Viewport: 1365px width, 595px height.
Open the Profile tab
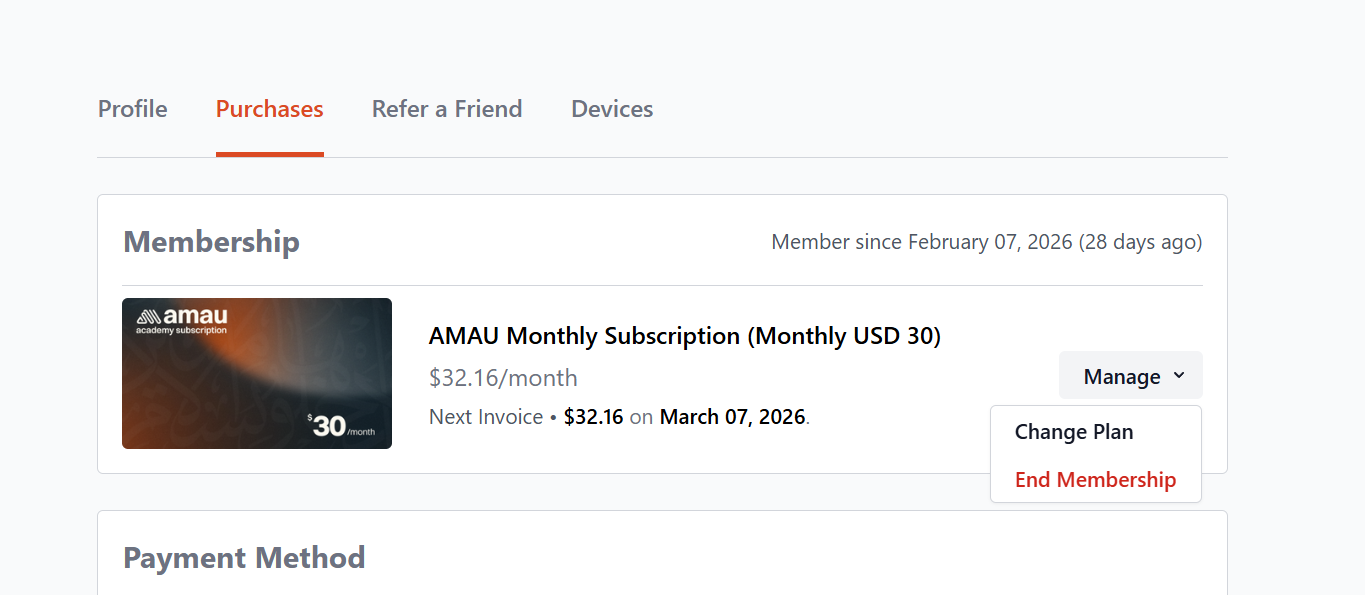[132, 109]
